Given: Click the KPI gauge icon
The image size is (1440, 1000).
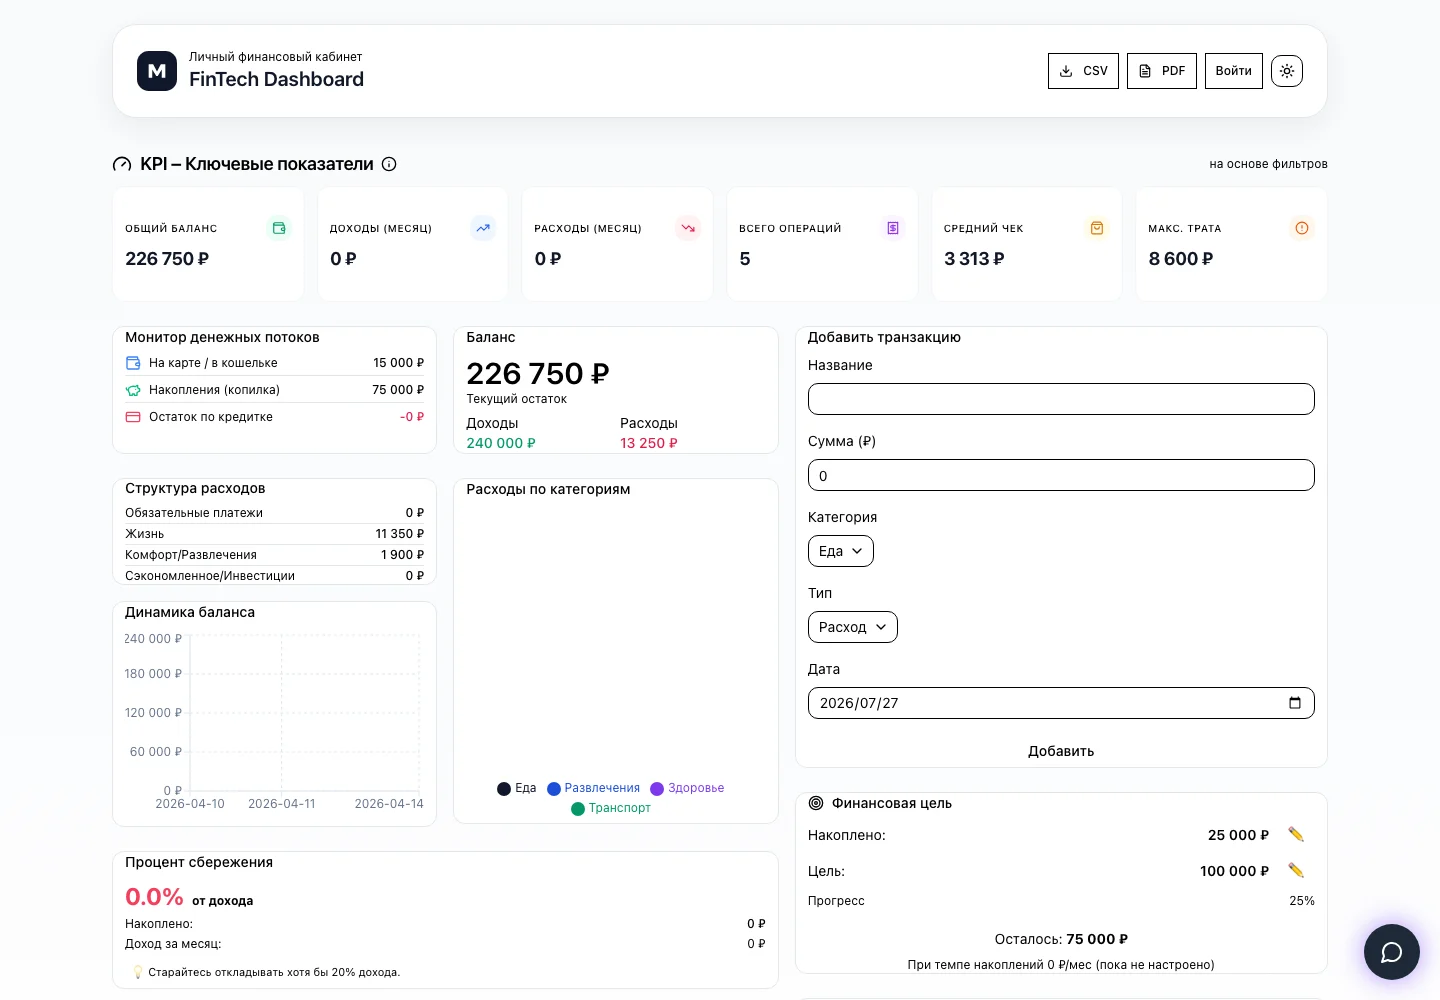Looking at the screenshot, I should click(x=122, y=164).
